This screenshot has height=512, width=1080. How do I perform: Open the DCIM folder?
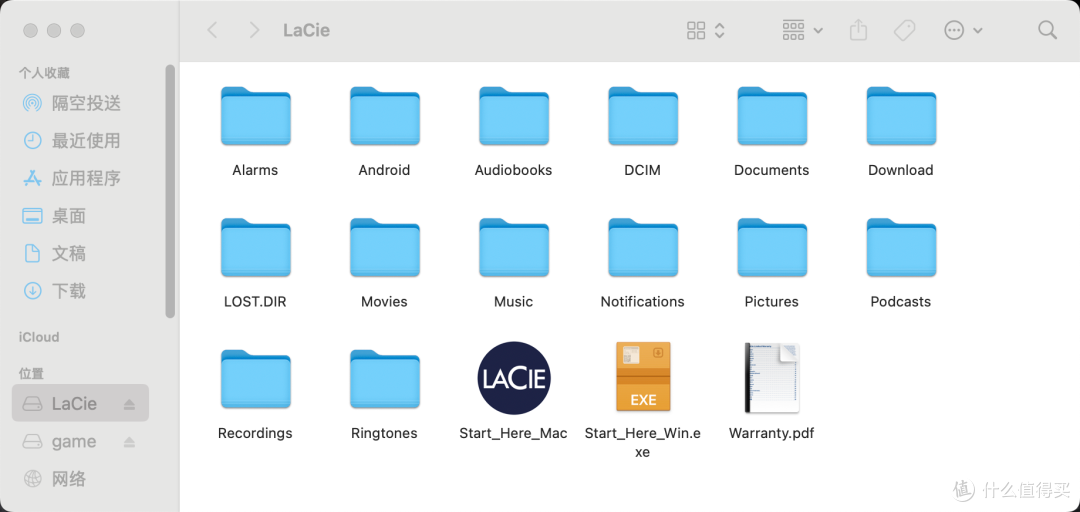coord(643,116)
